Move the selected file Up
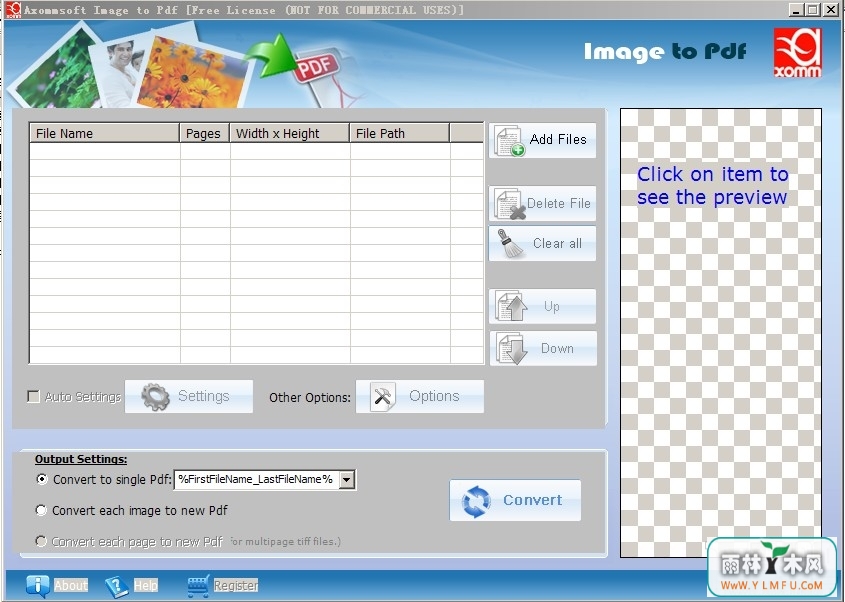This screenshot has height=602, width=845. pyautogui.click(x=542, y=307)
